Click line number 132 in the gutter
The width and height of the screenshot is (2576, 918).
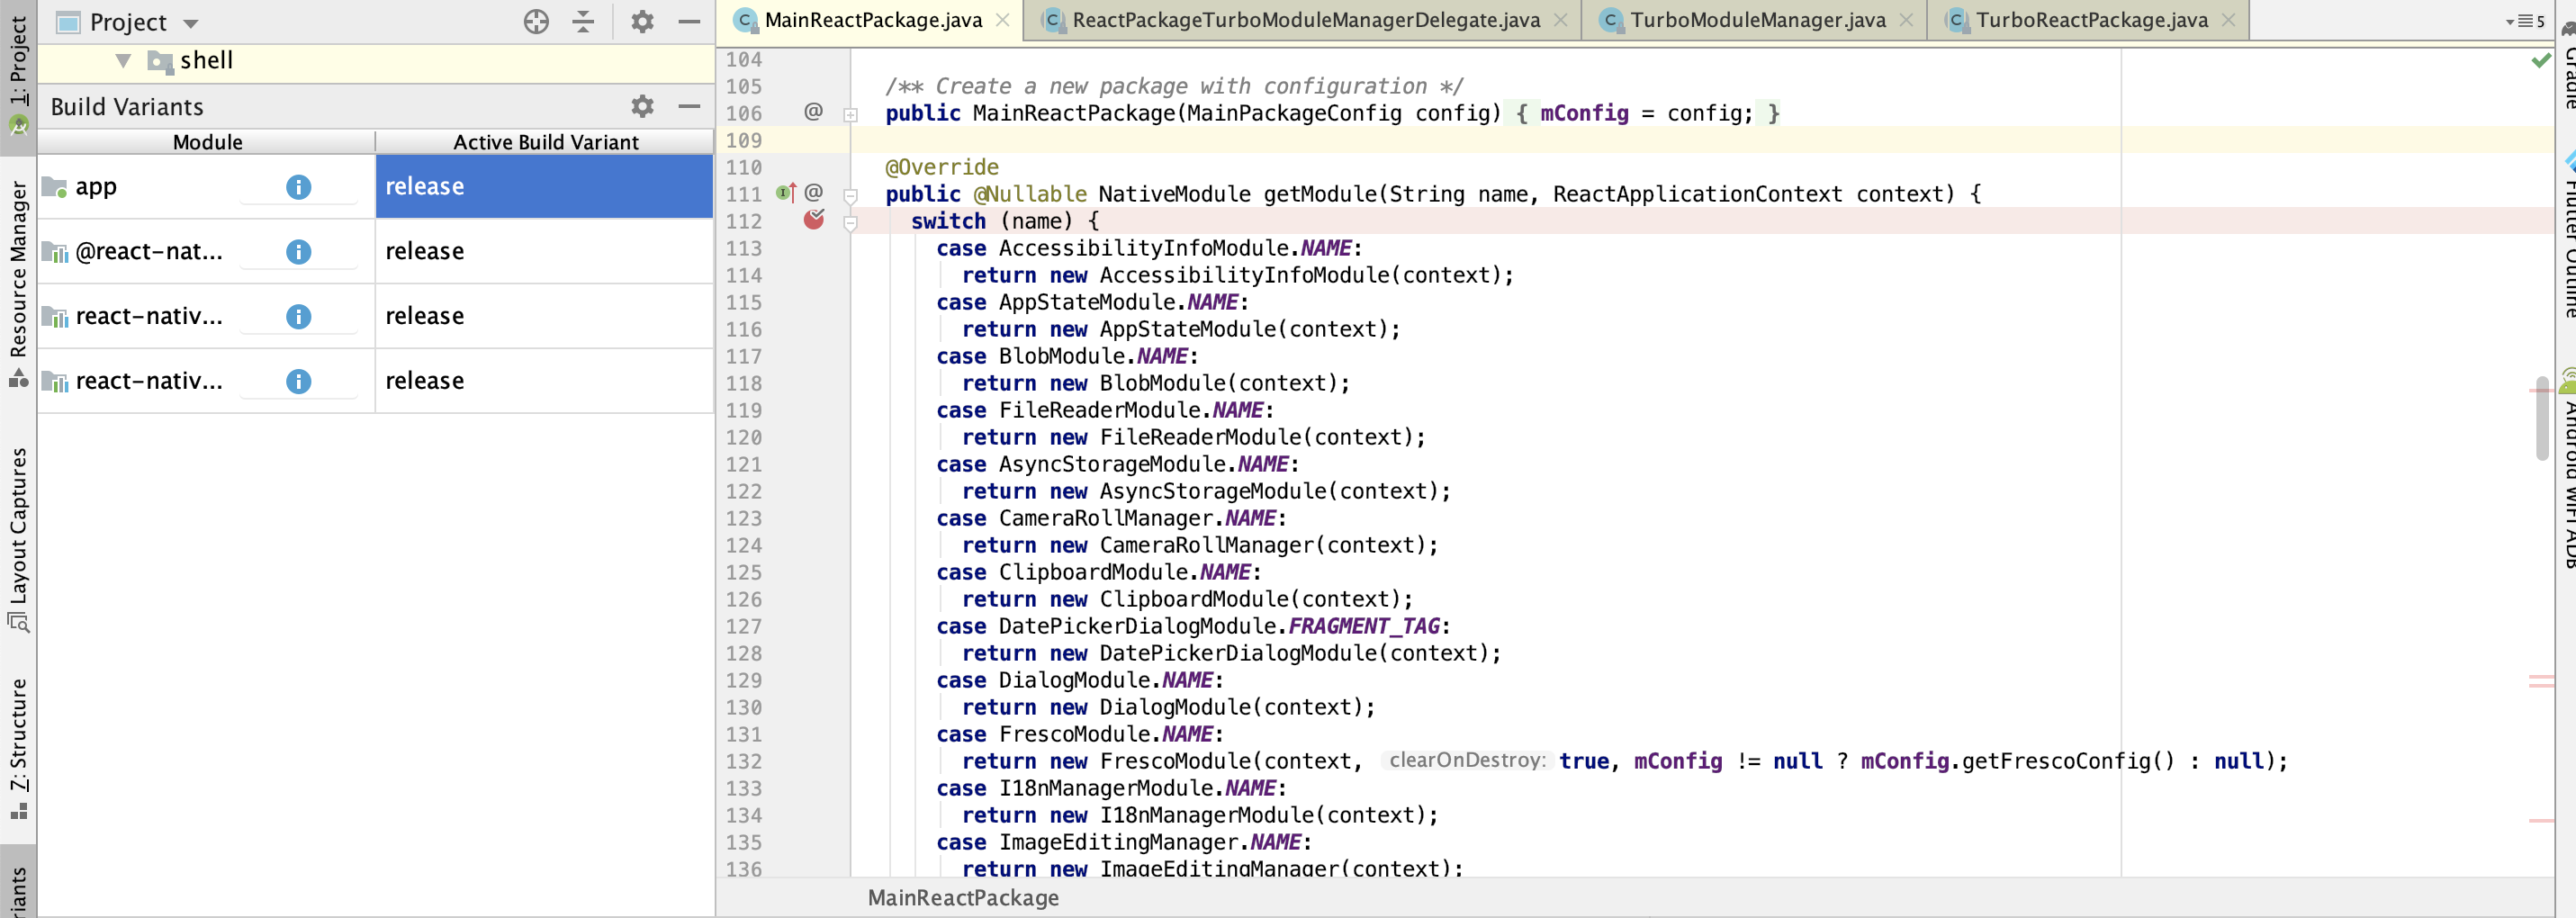tap(743, 762)
